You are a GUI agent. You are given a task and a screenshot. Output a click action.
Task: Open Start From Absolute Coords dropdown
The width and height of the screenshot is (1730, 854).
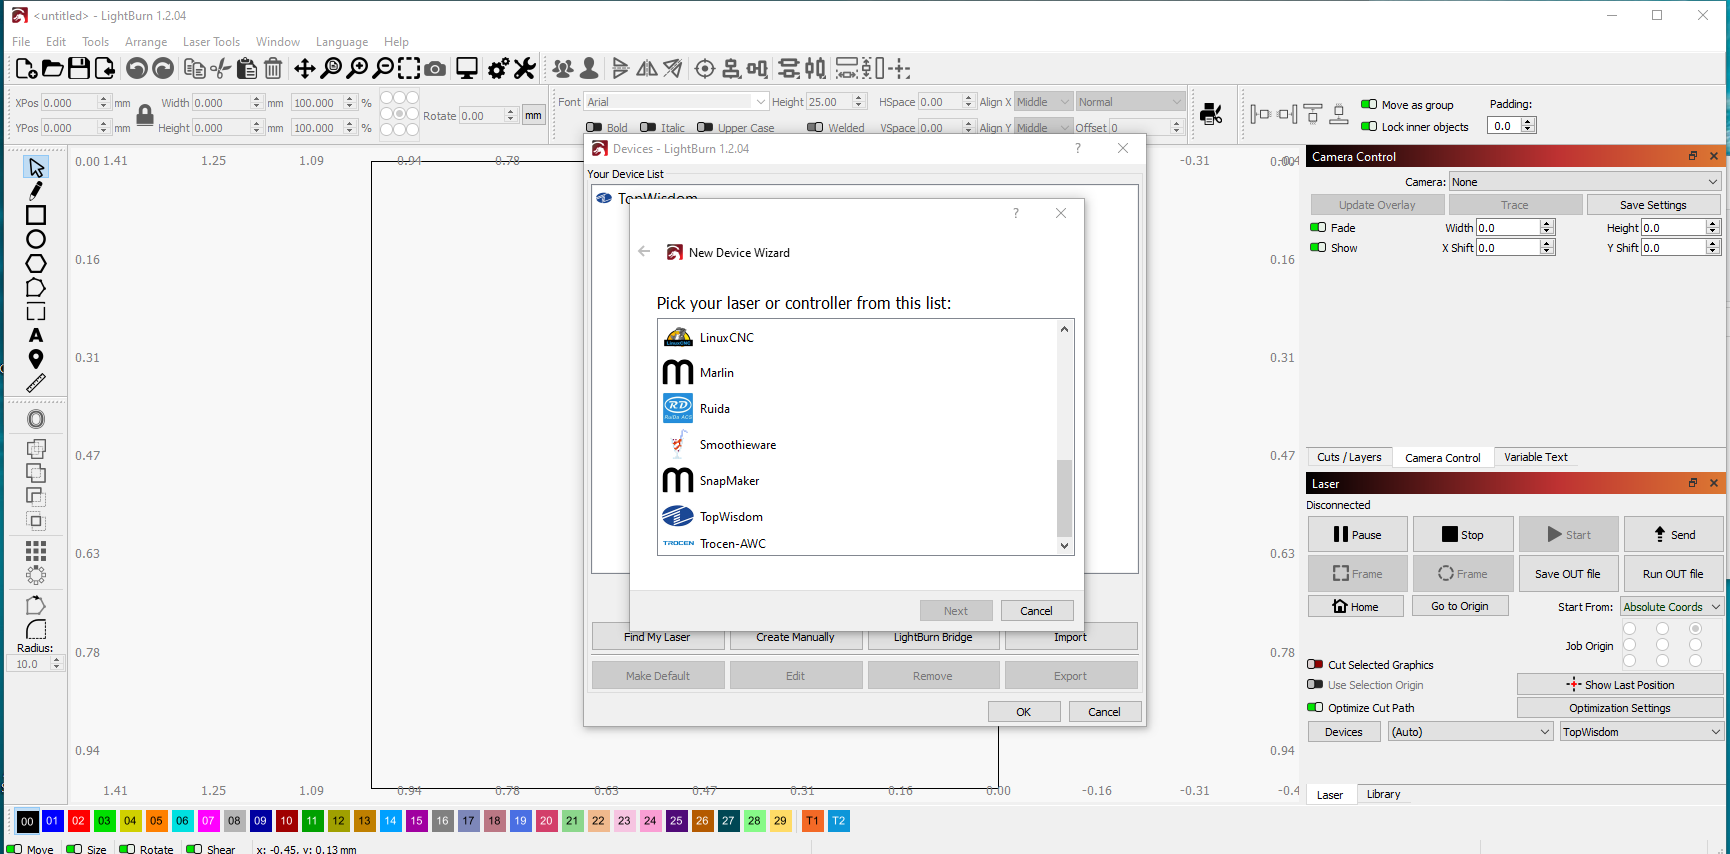click(x=1672, y=606)
